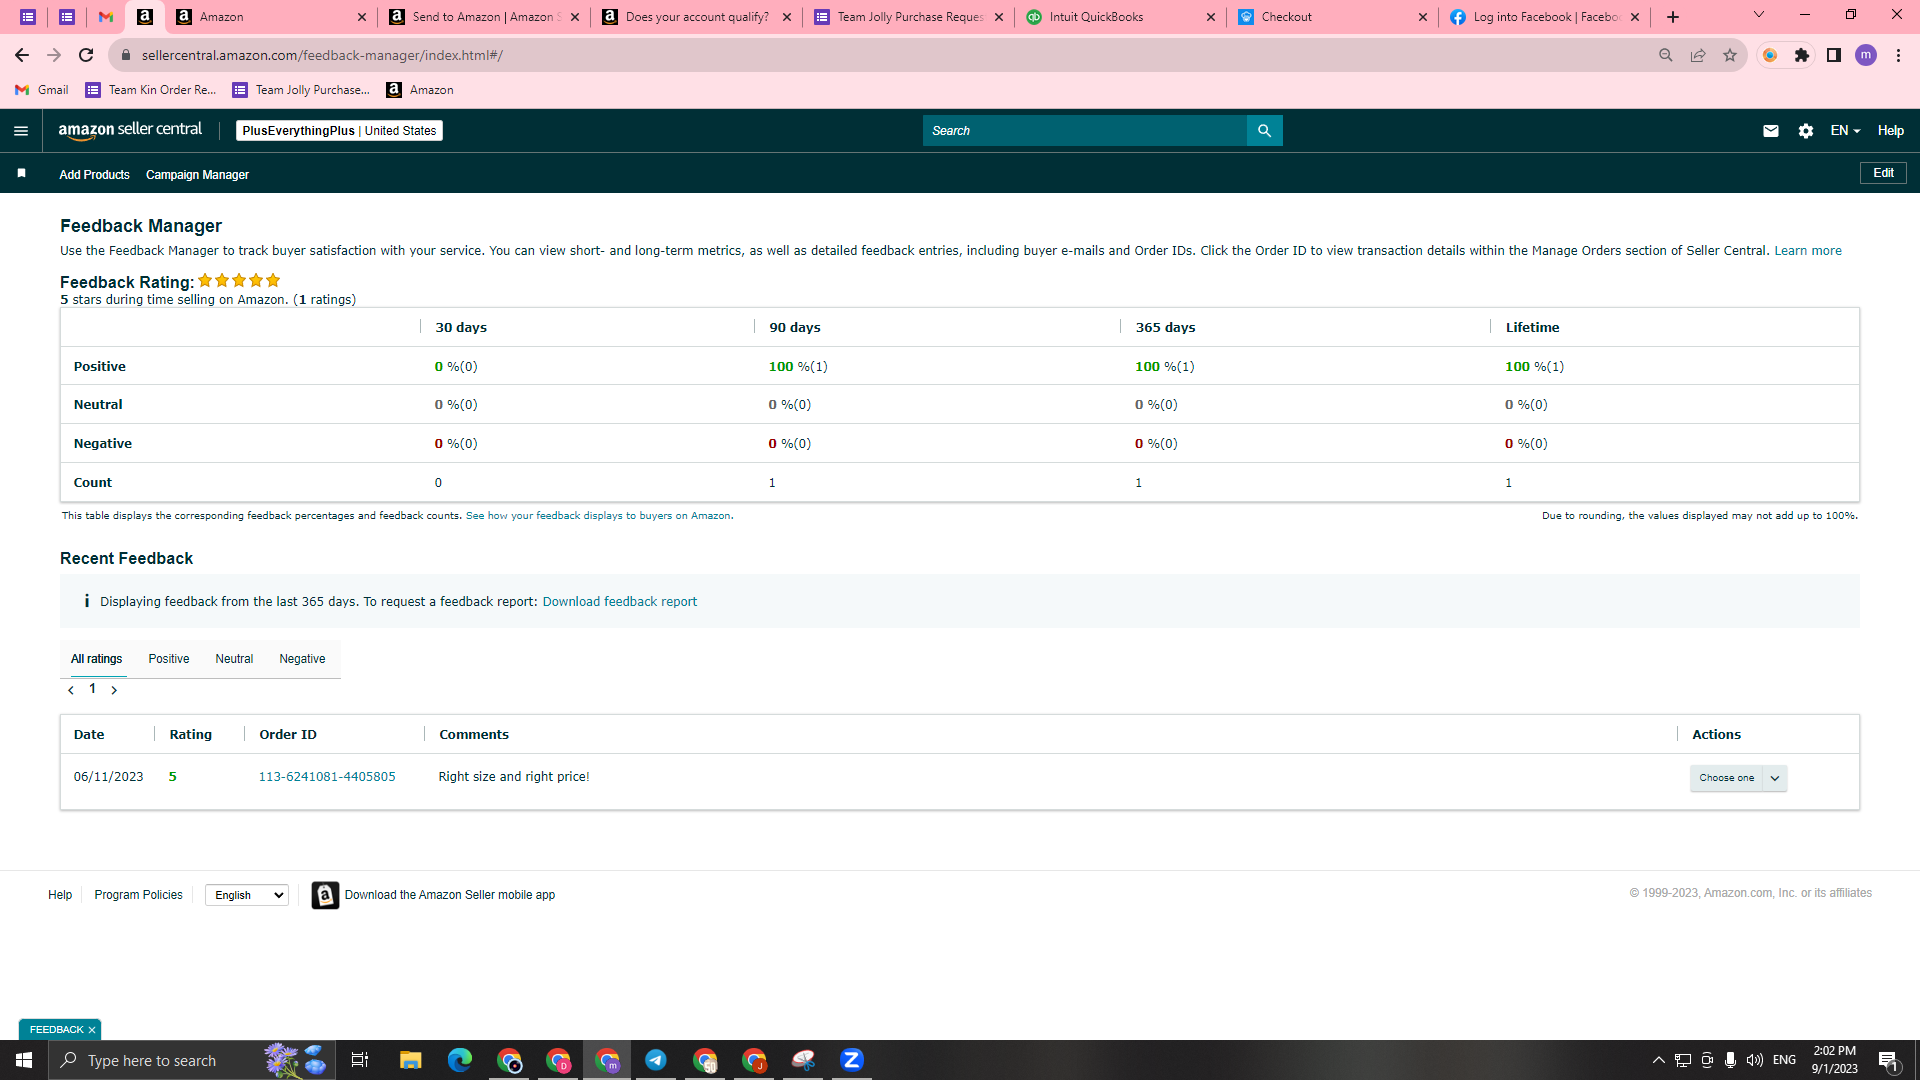Show hidden system tray icons

[1658, 1060]
